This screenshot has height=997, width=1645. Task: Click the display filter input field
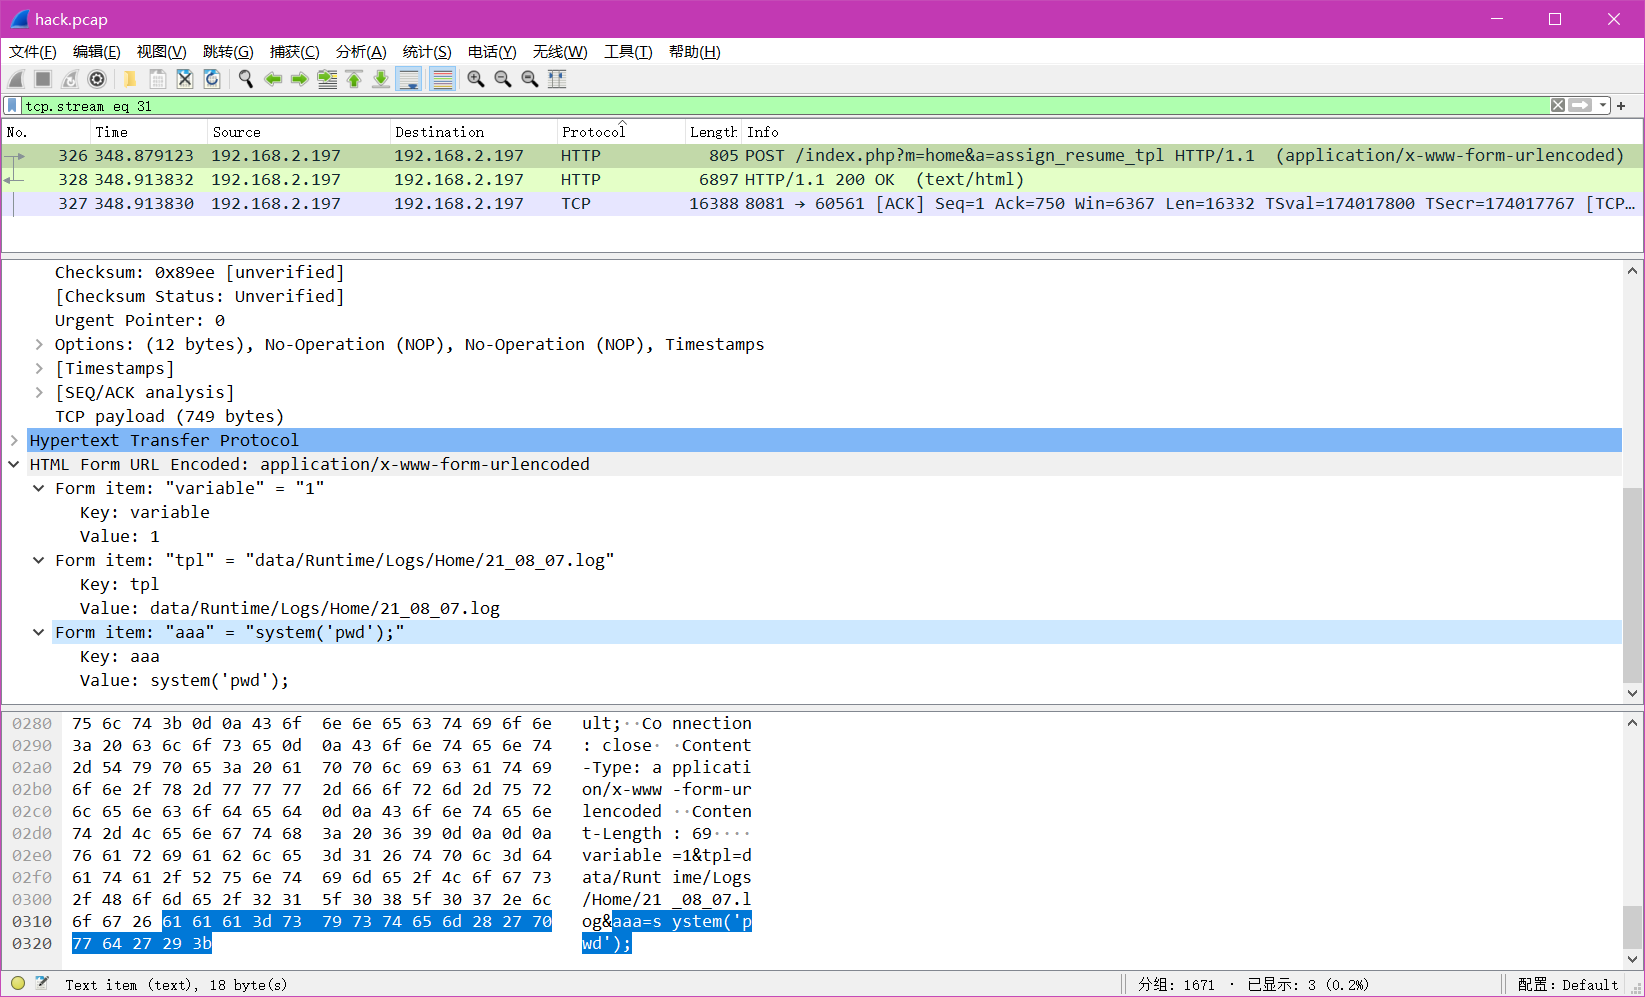pos(785,106)
